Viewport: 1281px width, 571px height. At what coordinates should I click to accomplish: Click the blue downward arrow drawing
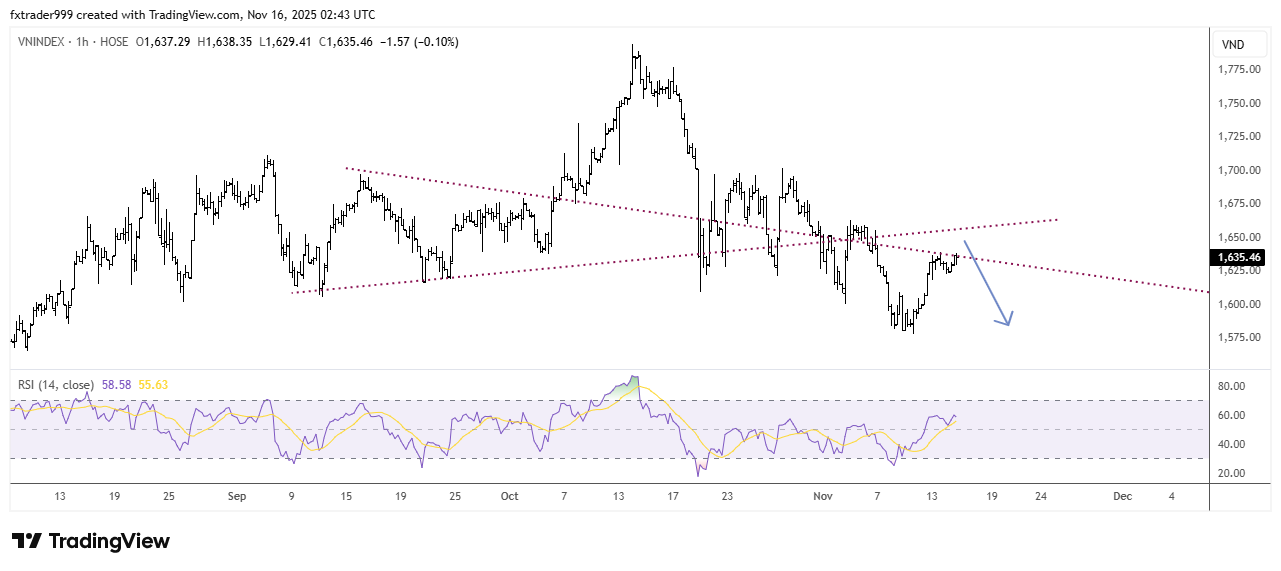(988, 284)
